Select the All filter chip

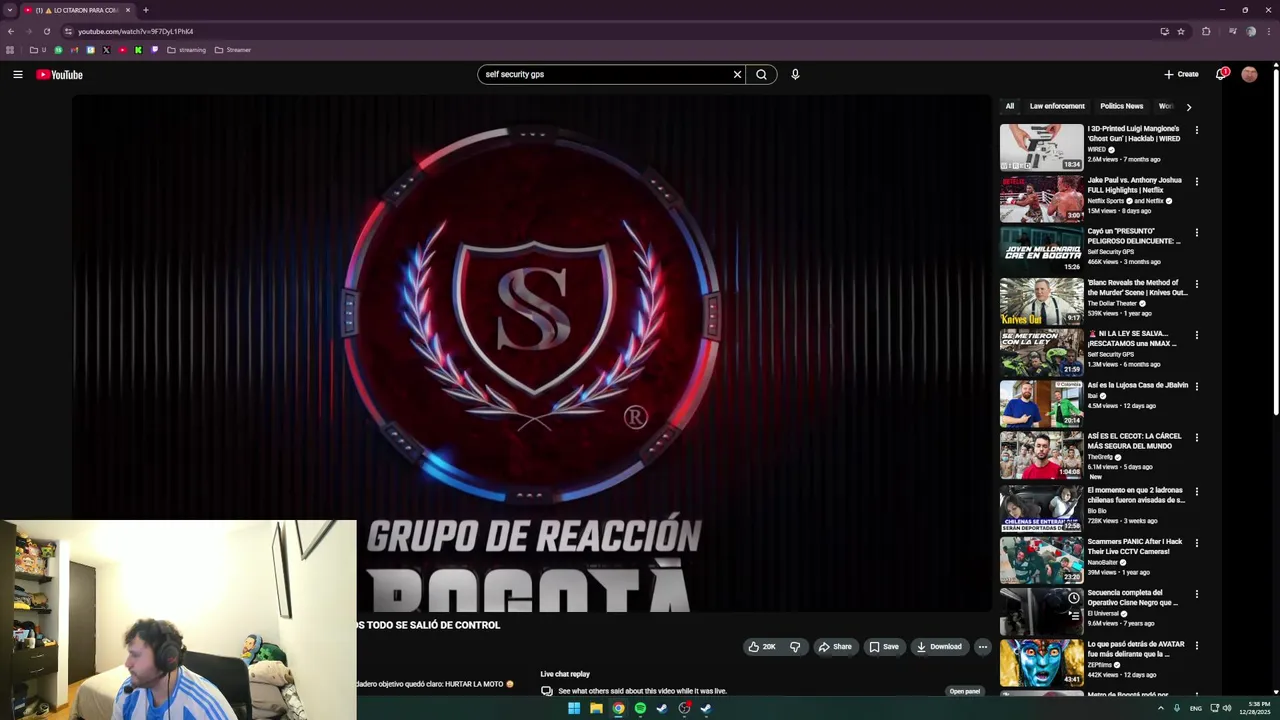1010,106
